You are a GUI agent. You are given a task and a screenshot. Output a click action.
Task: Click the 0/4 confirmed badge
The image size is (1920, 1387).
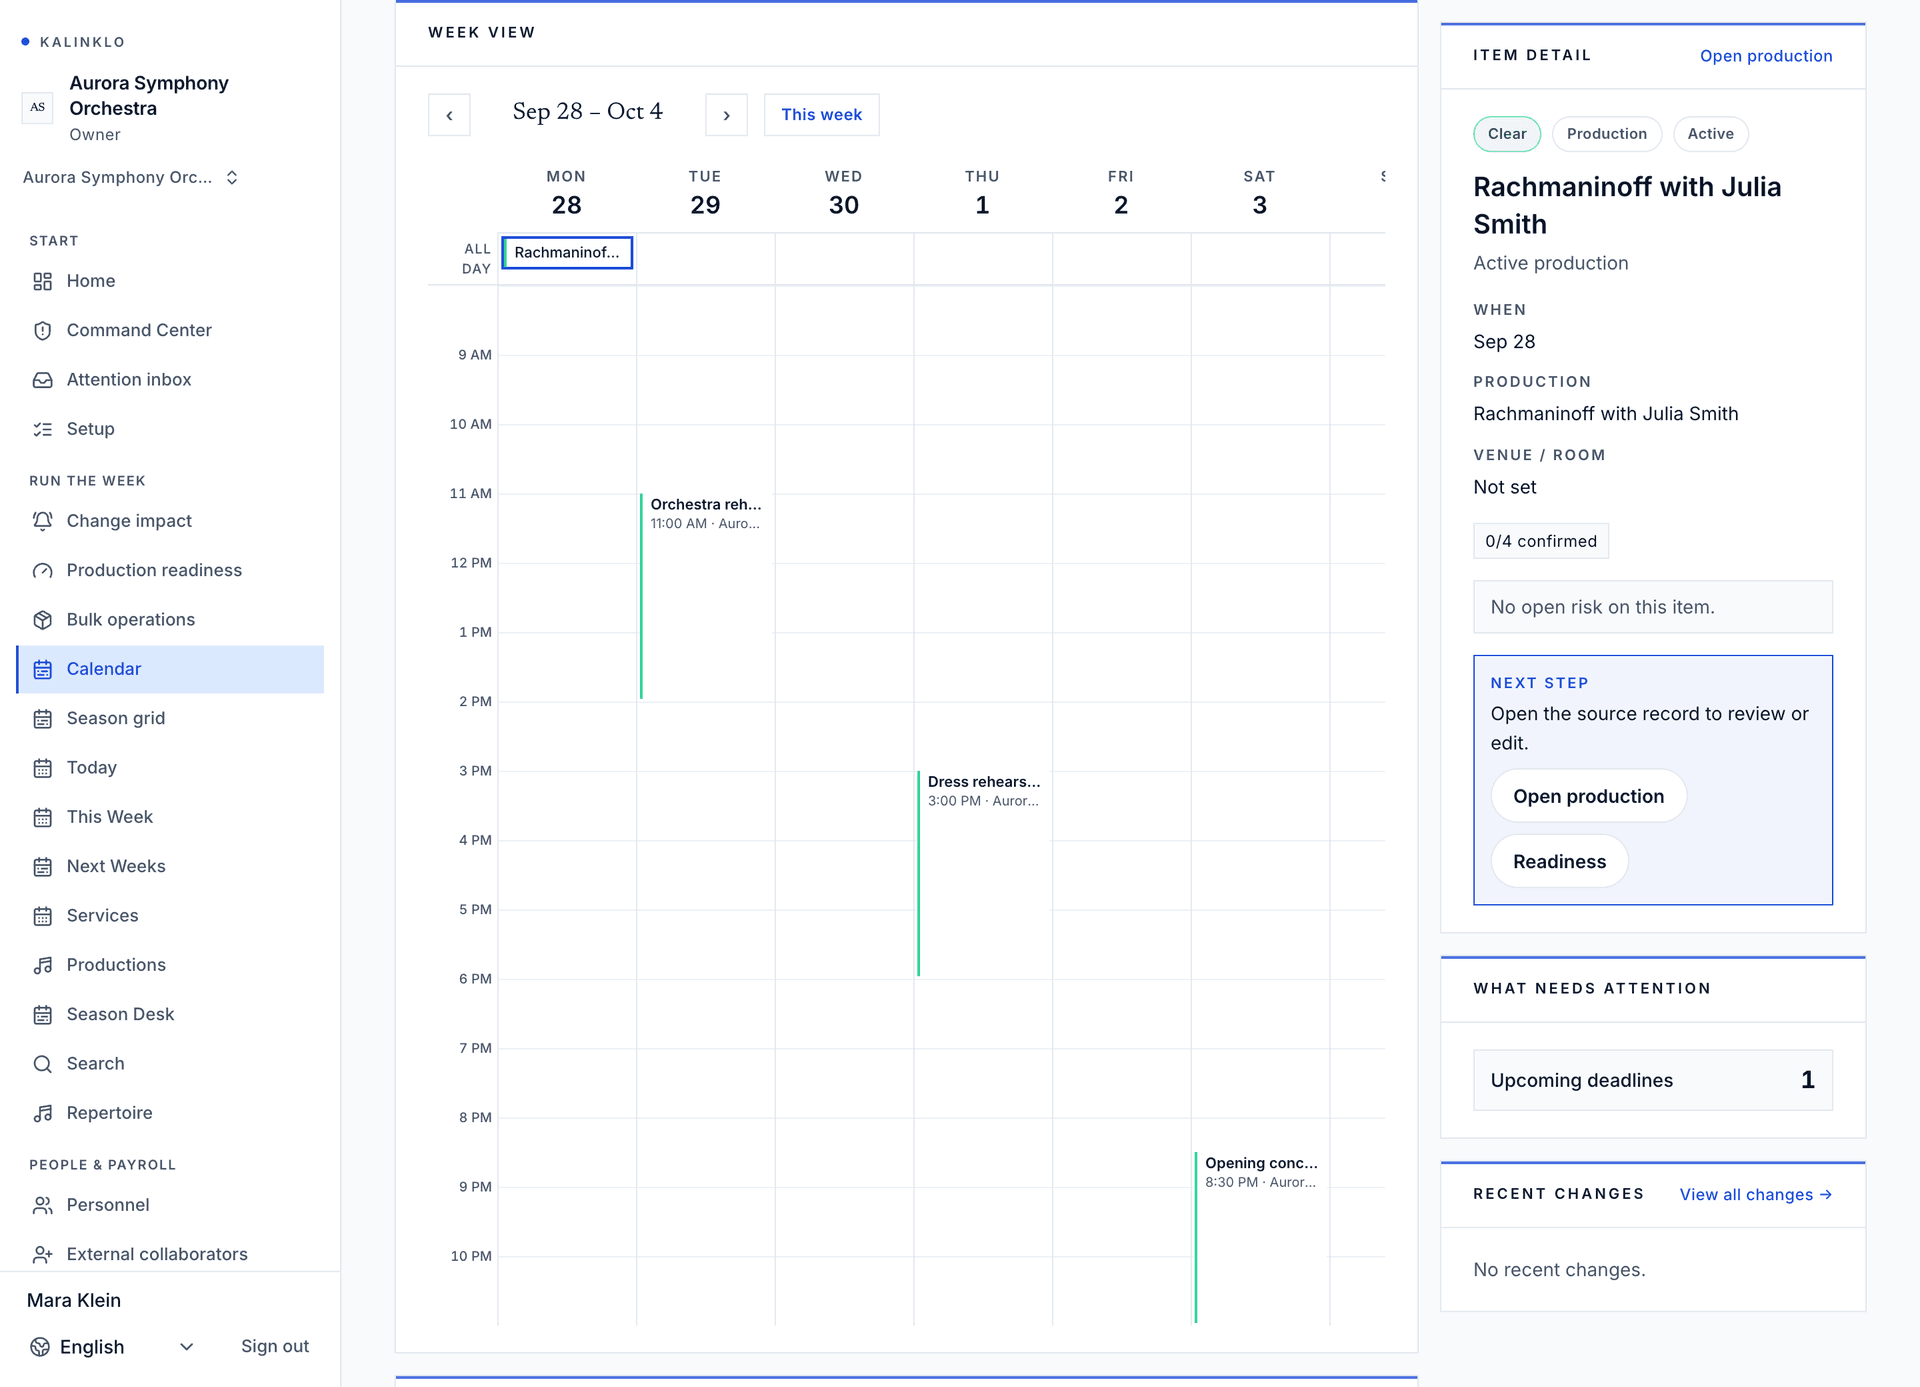[1540, 541]
